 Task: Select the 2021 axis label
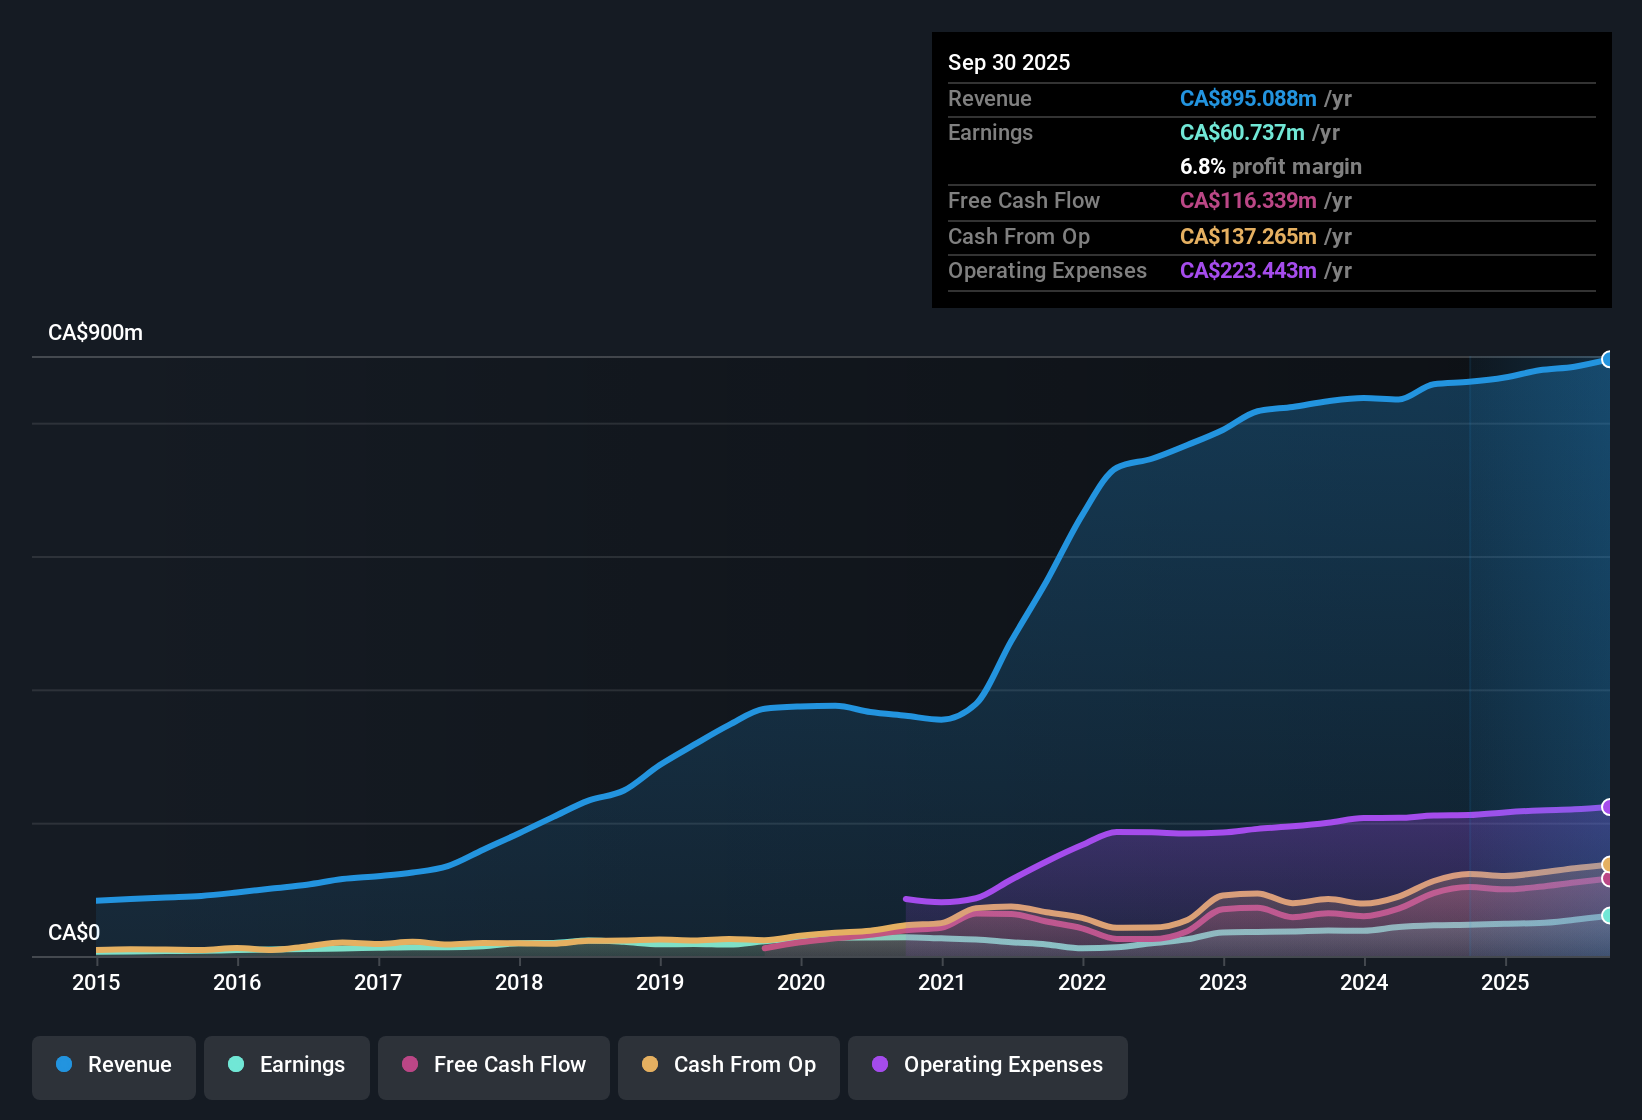pos(941,983)
